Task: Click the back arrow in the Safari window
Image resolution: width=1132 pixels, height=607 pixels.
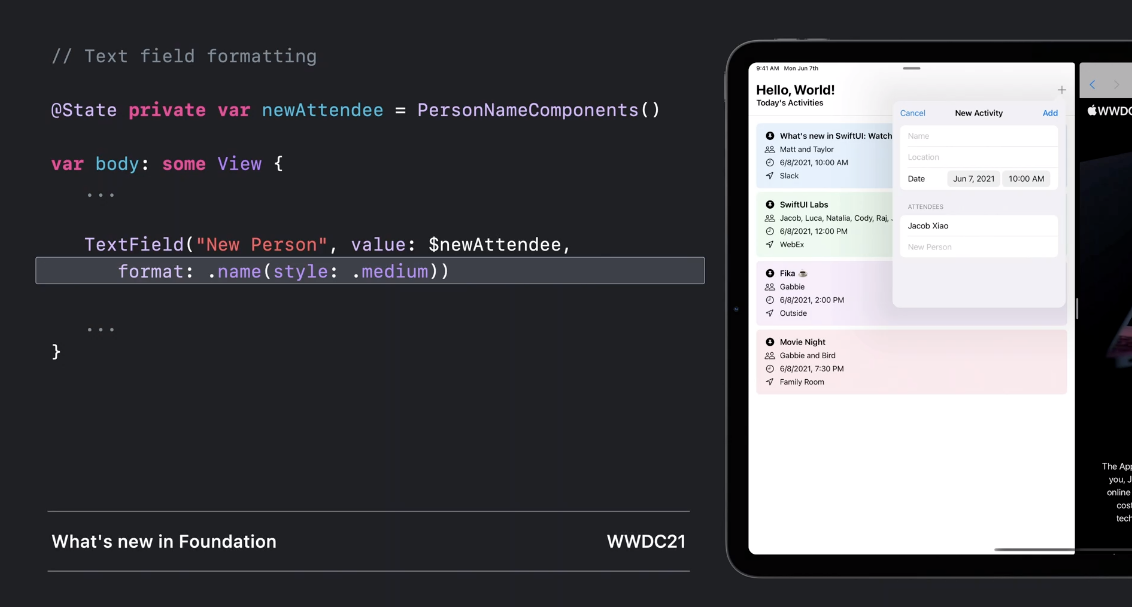Action: [x=1092, y=84]
